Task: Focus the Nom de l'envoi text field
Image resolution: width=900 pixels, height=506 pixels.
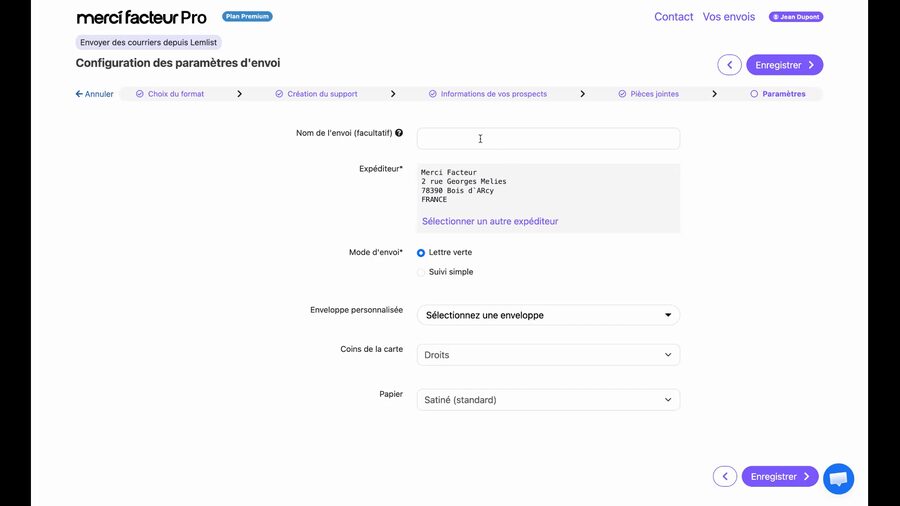Action: click(x=548, y=139)
